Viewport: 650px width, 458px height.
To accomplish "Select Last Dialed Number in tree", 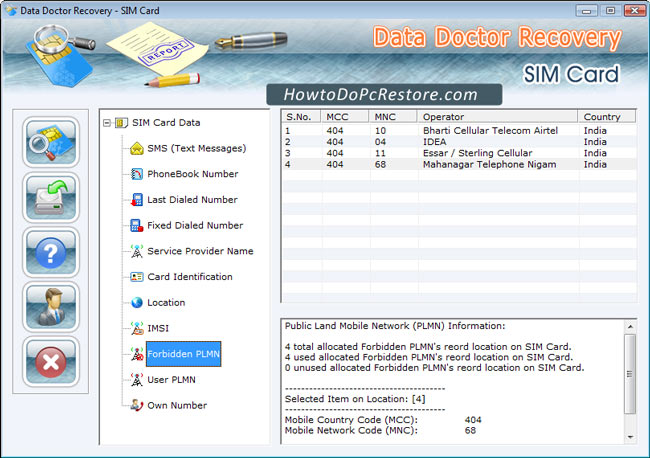I will 192,200.
